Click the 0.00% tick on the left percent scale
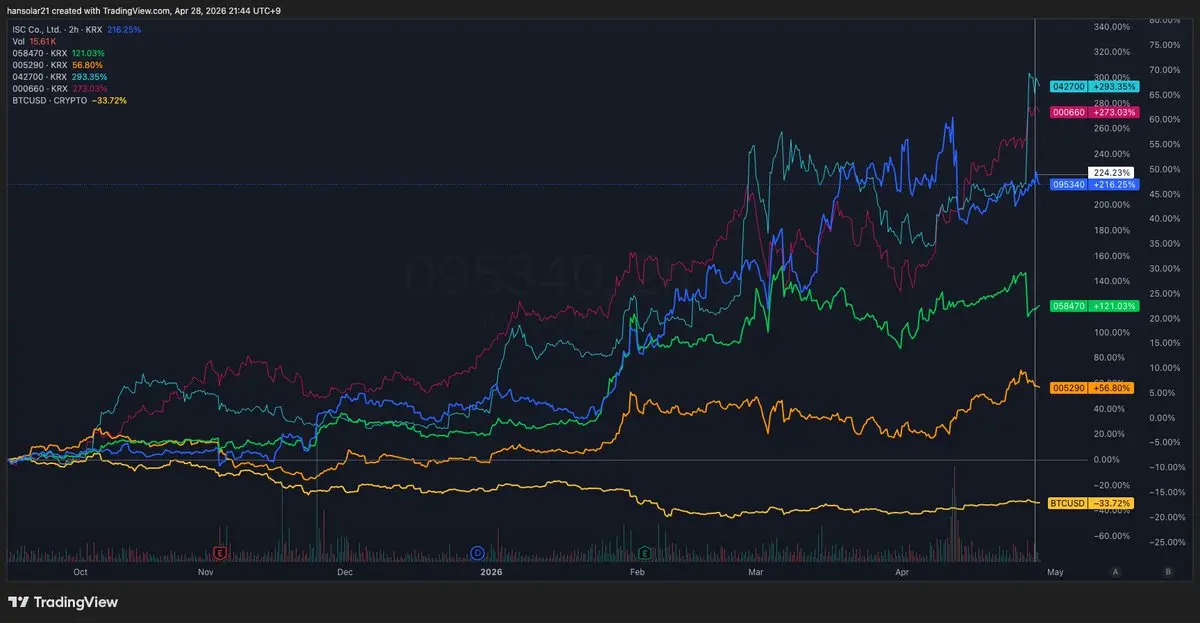This screenshot has height=623, width=1200. click(1108, 460)
